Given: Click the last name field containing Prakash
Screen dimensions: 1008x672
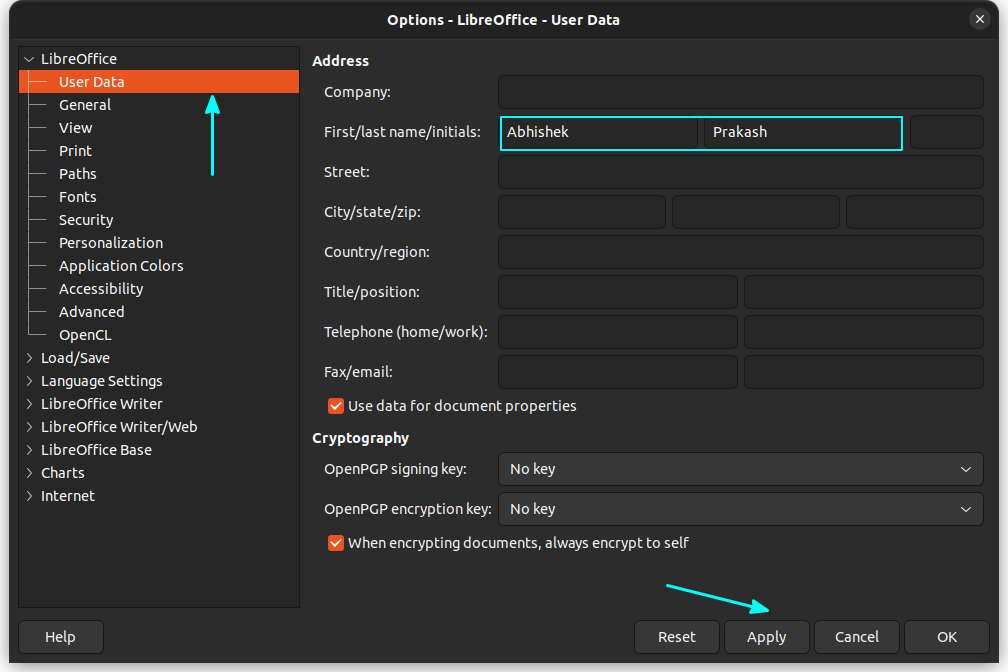Looking at the screenshot, I should tap(803, 132).
